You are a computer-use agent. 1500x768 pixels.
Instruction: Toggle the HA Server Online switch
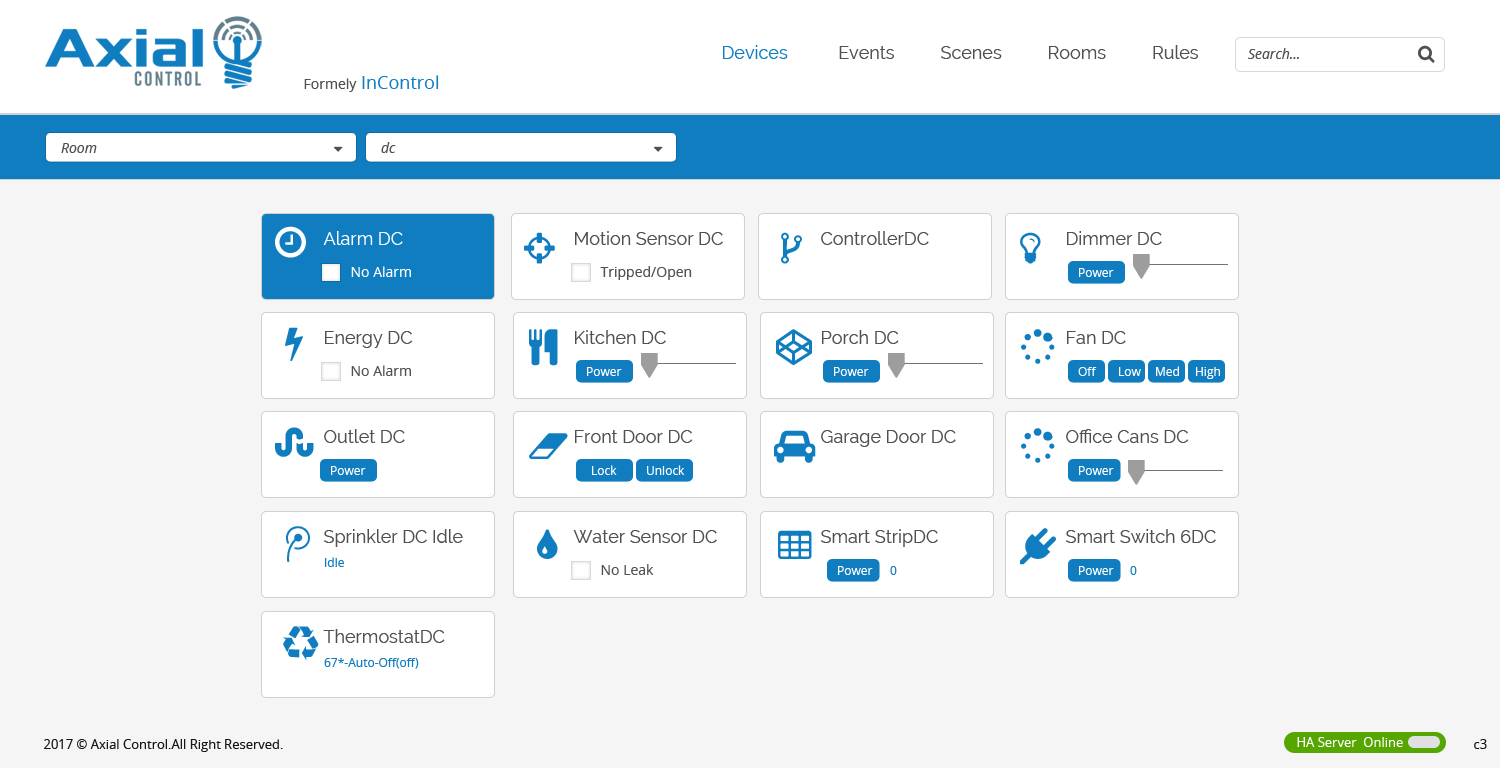(x=1424, y=742)
